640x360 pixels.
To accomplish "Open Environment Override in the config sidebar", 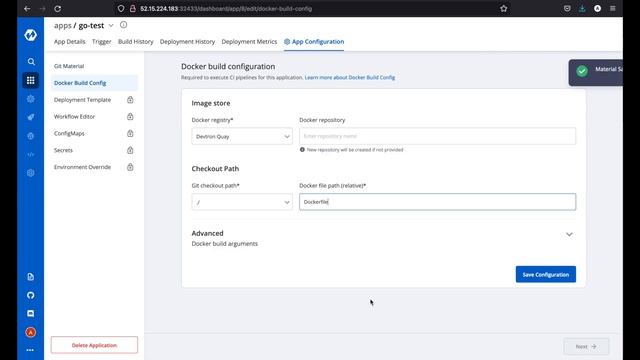I will [x=82, y=167].
